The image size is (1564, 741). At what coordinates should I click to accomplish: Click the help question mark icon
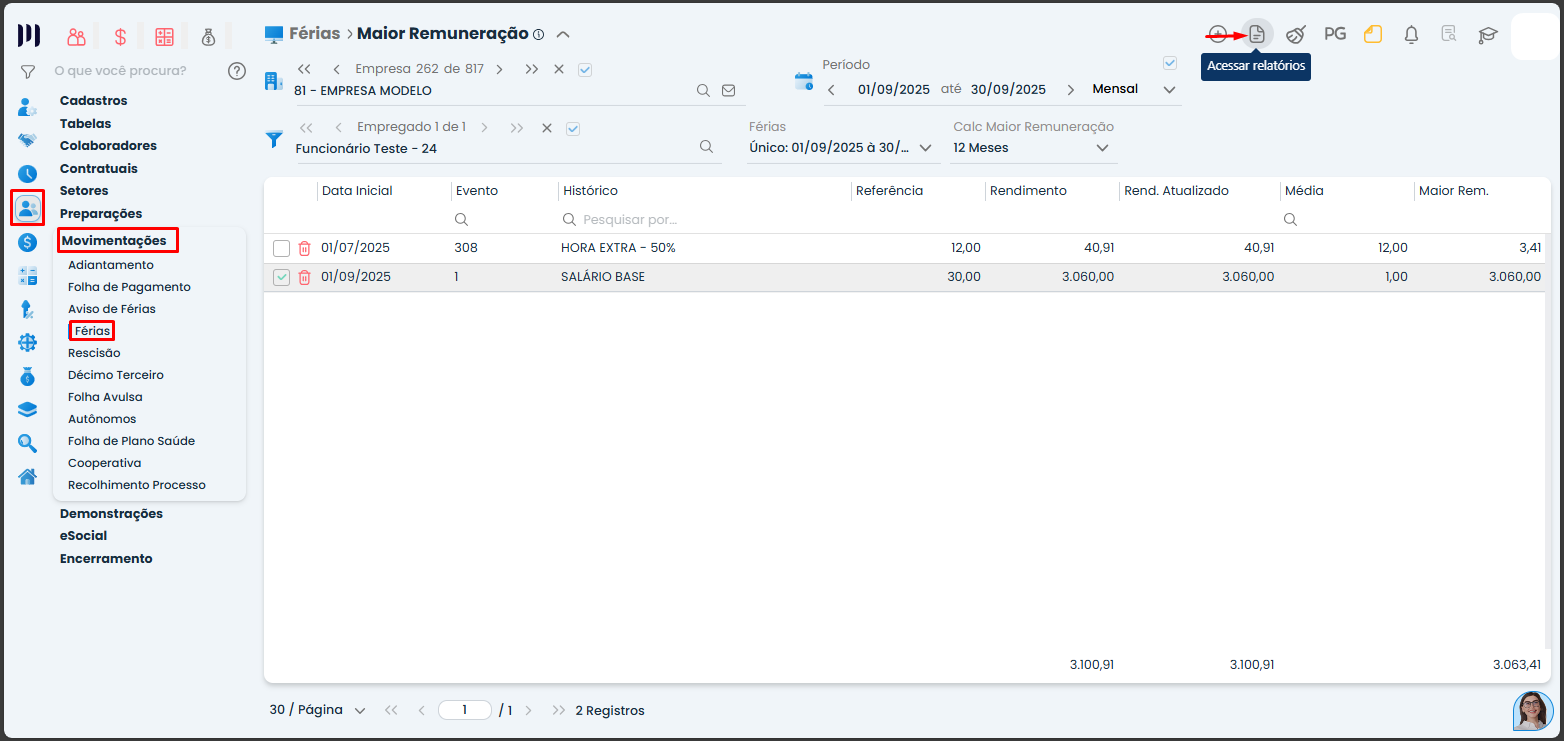[237, 71]
